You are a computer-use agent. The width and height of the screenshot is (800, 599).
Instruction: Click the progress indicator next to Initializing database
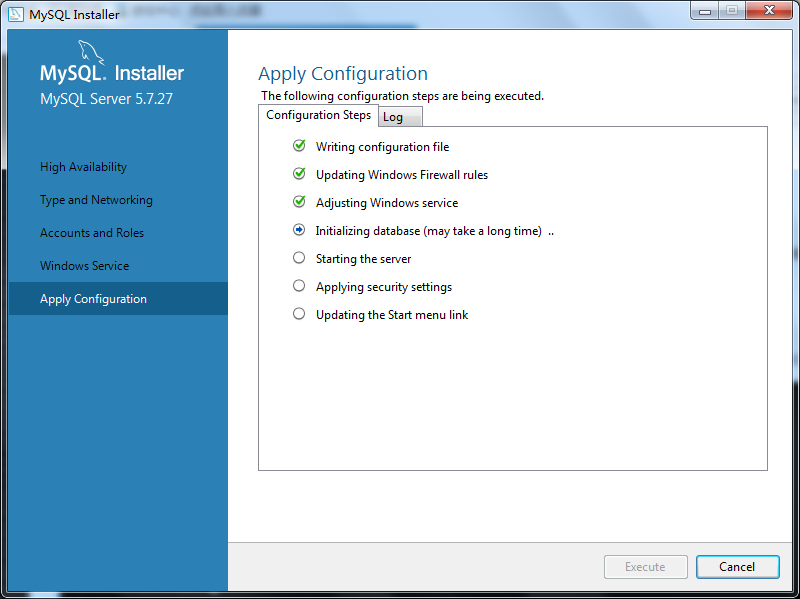pyautogui.click(x=298, y=230)
